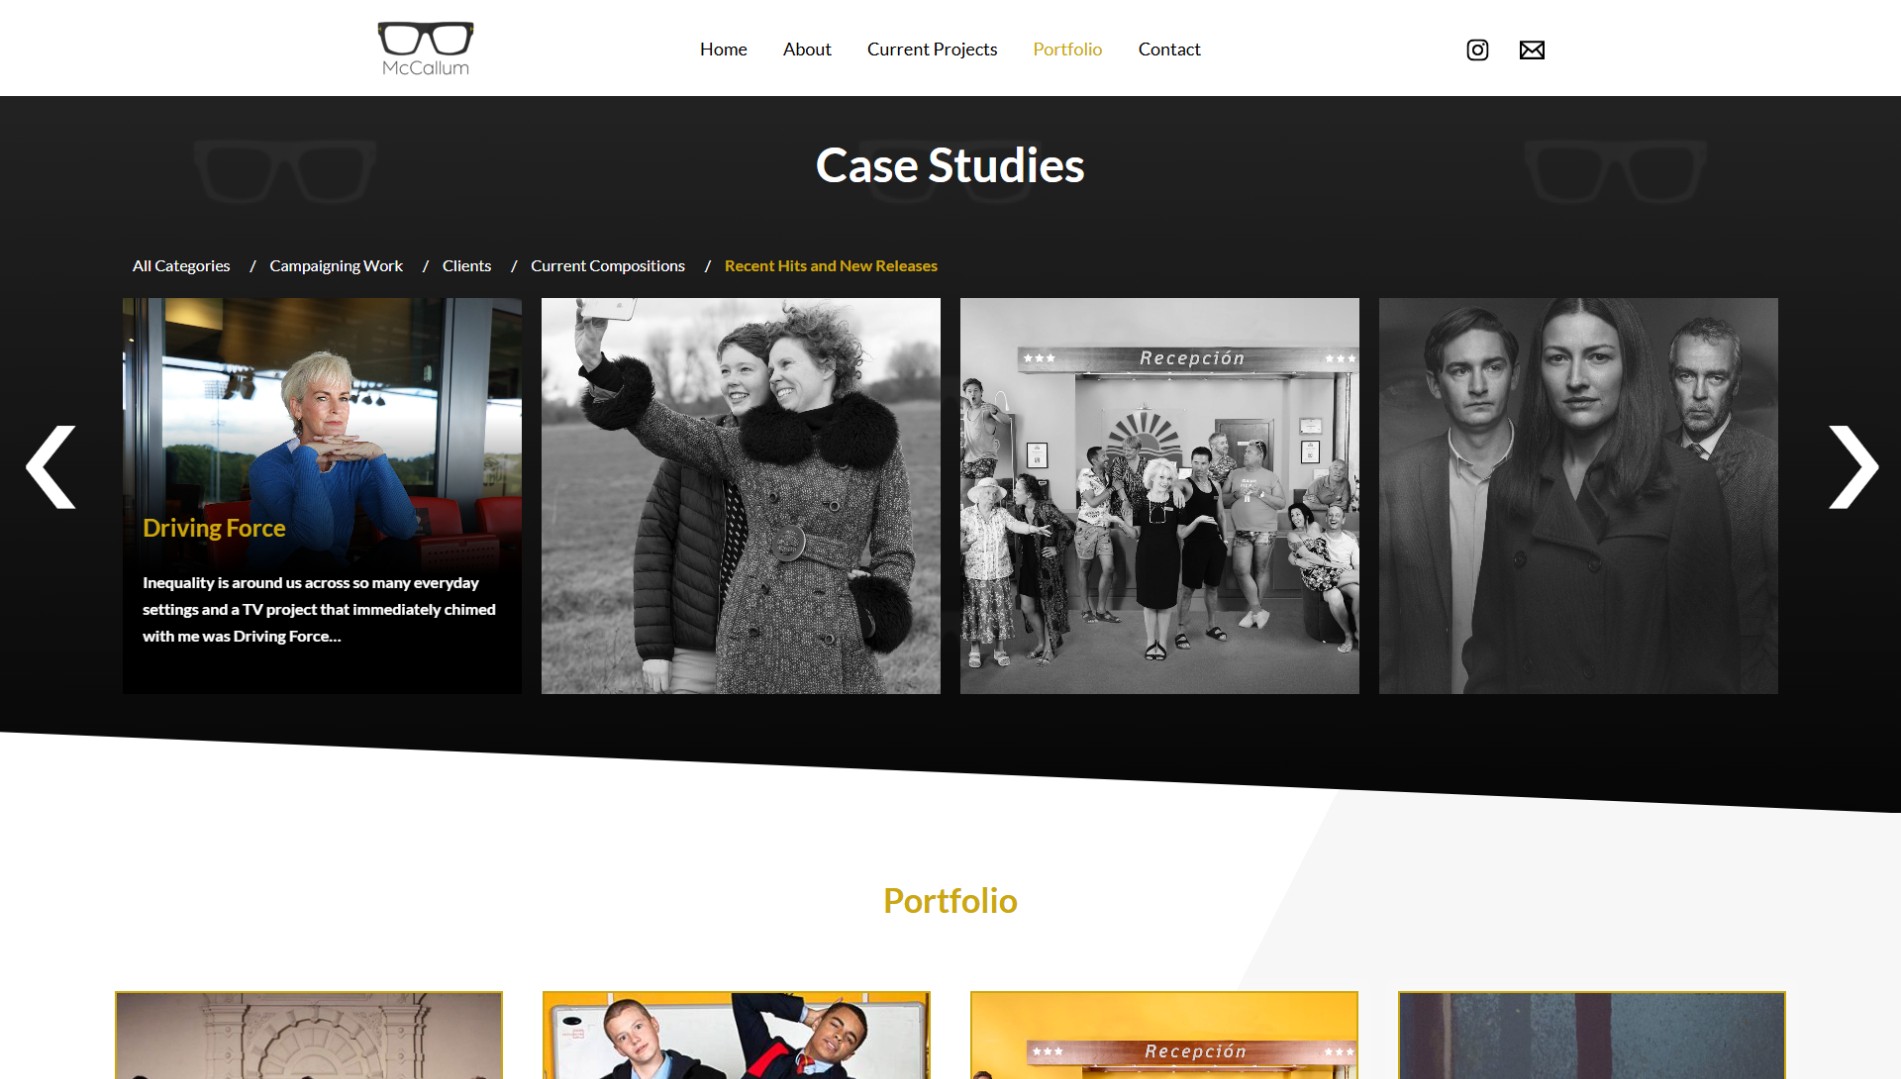This screenshot has width=1901, height=1079.
Task: Open the schoolboys portfolio thumbnail
Action: [x=737, y=1035]
